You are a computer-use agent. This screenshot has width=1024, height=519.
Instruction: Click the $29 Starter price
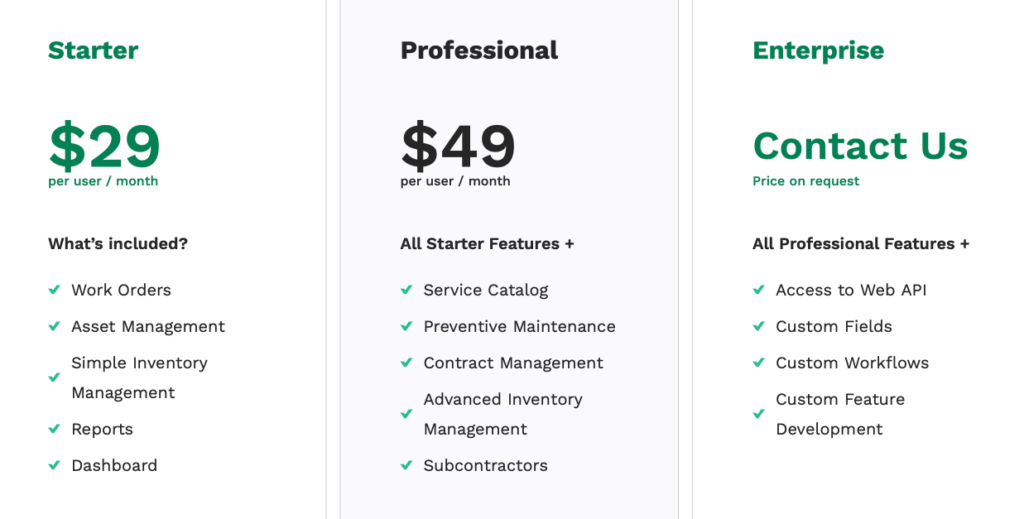pos(104,146)
